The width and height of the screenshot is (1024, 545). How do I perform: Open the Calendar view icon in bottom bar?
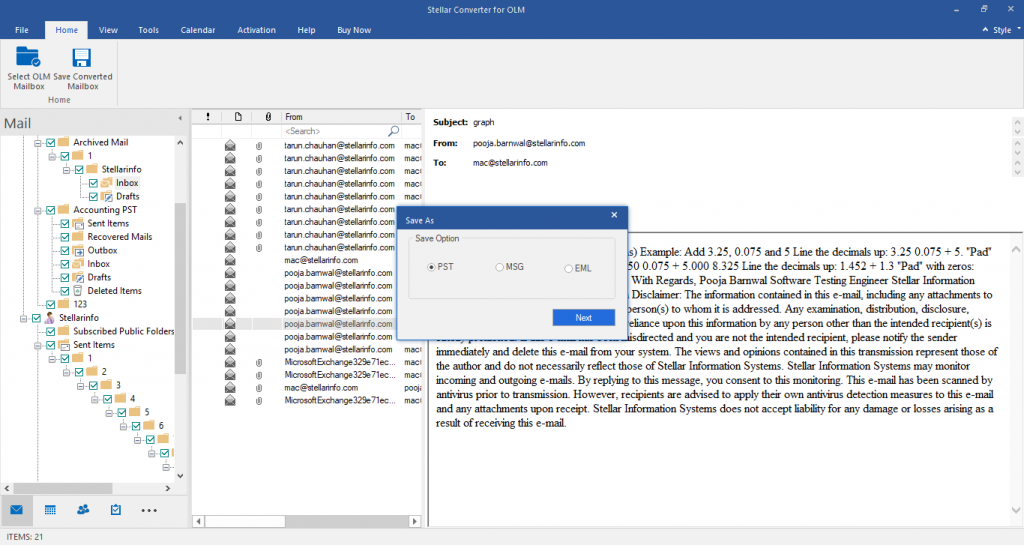(x=50, y=510)
